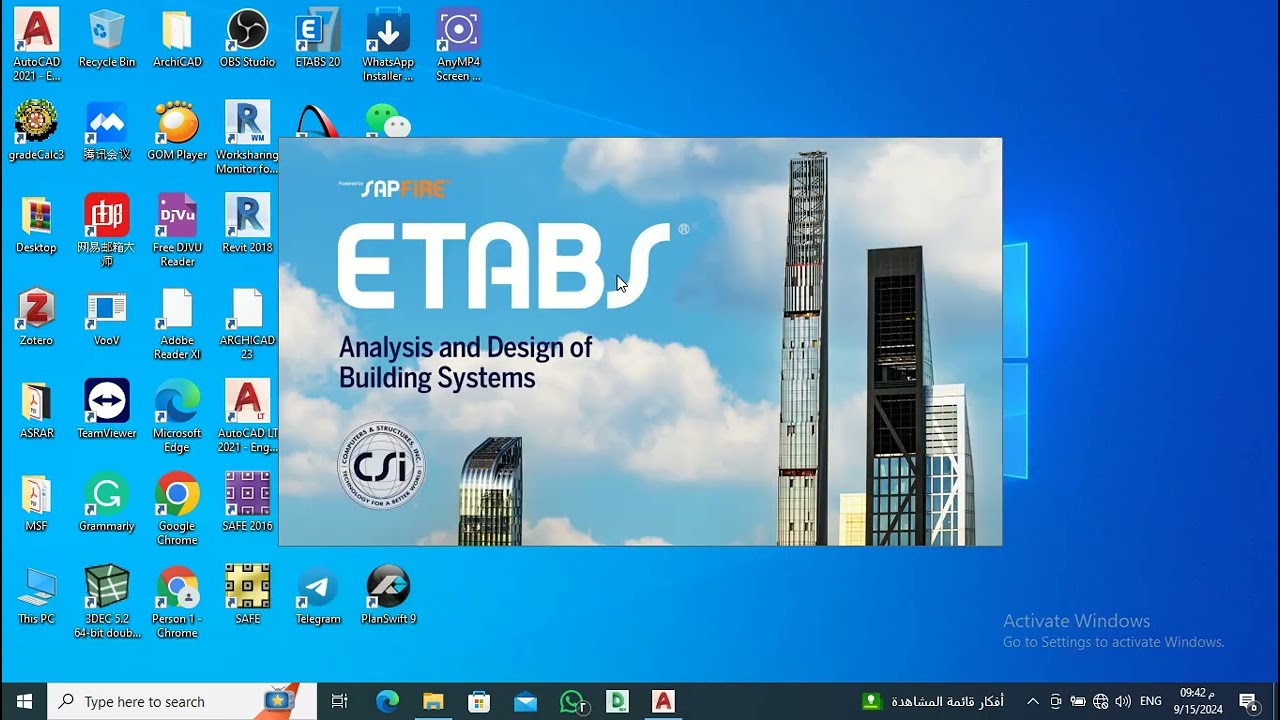
Task: Switch input language from ENG indicator
Action: point(1151,702)
